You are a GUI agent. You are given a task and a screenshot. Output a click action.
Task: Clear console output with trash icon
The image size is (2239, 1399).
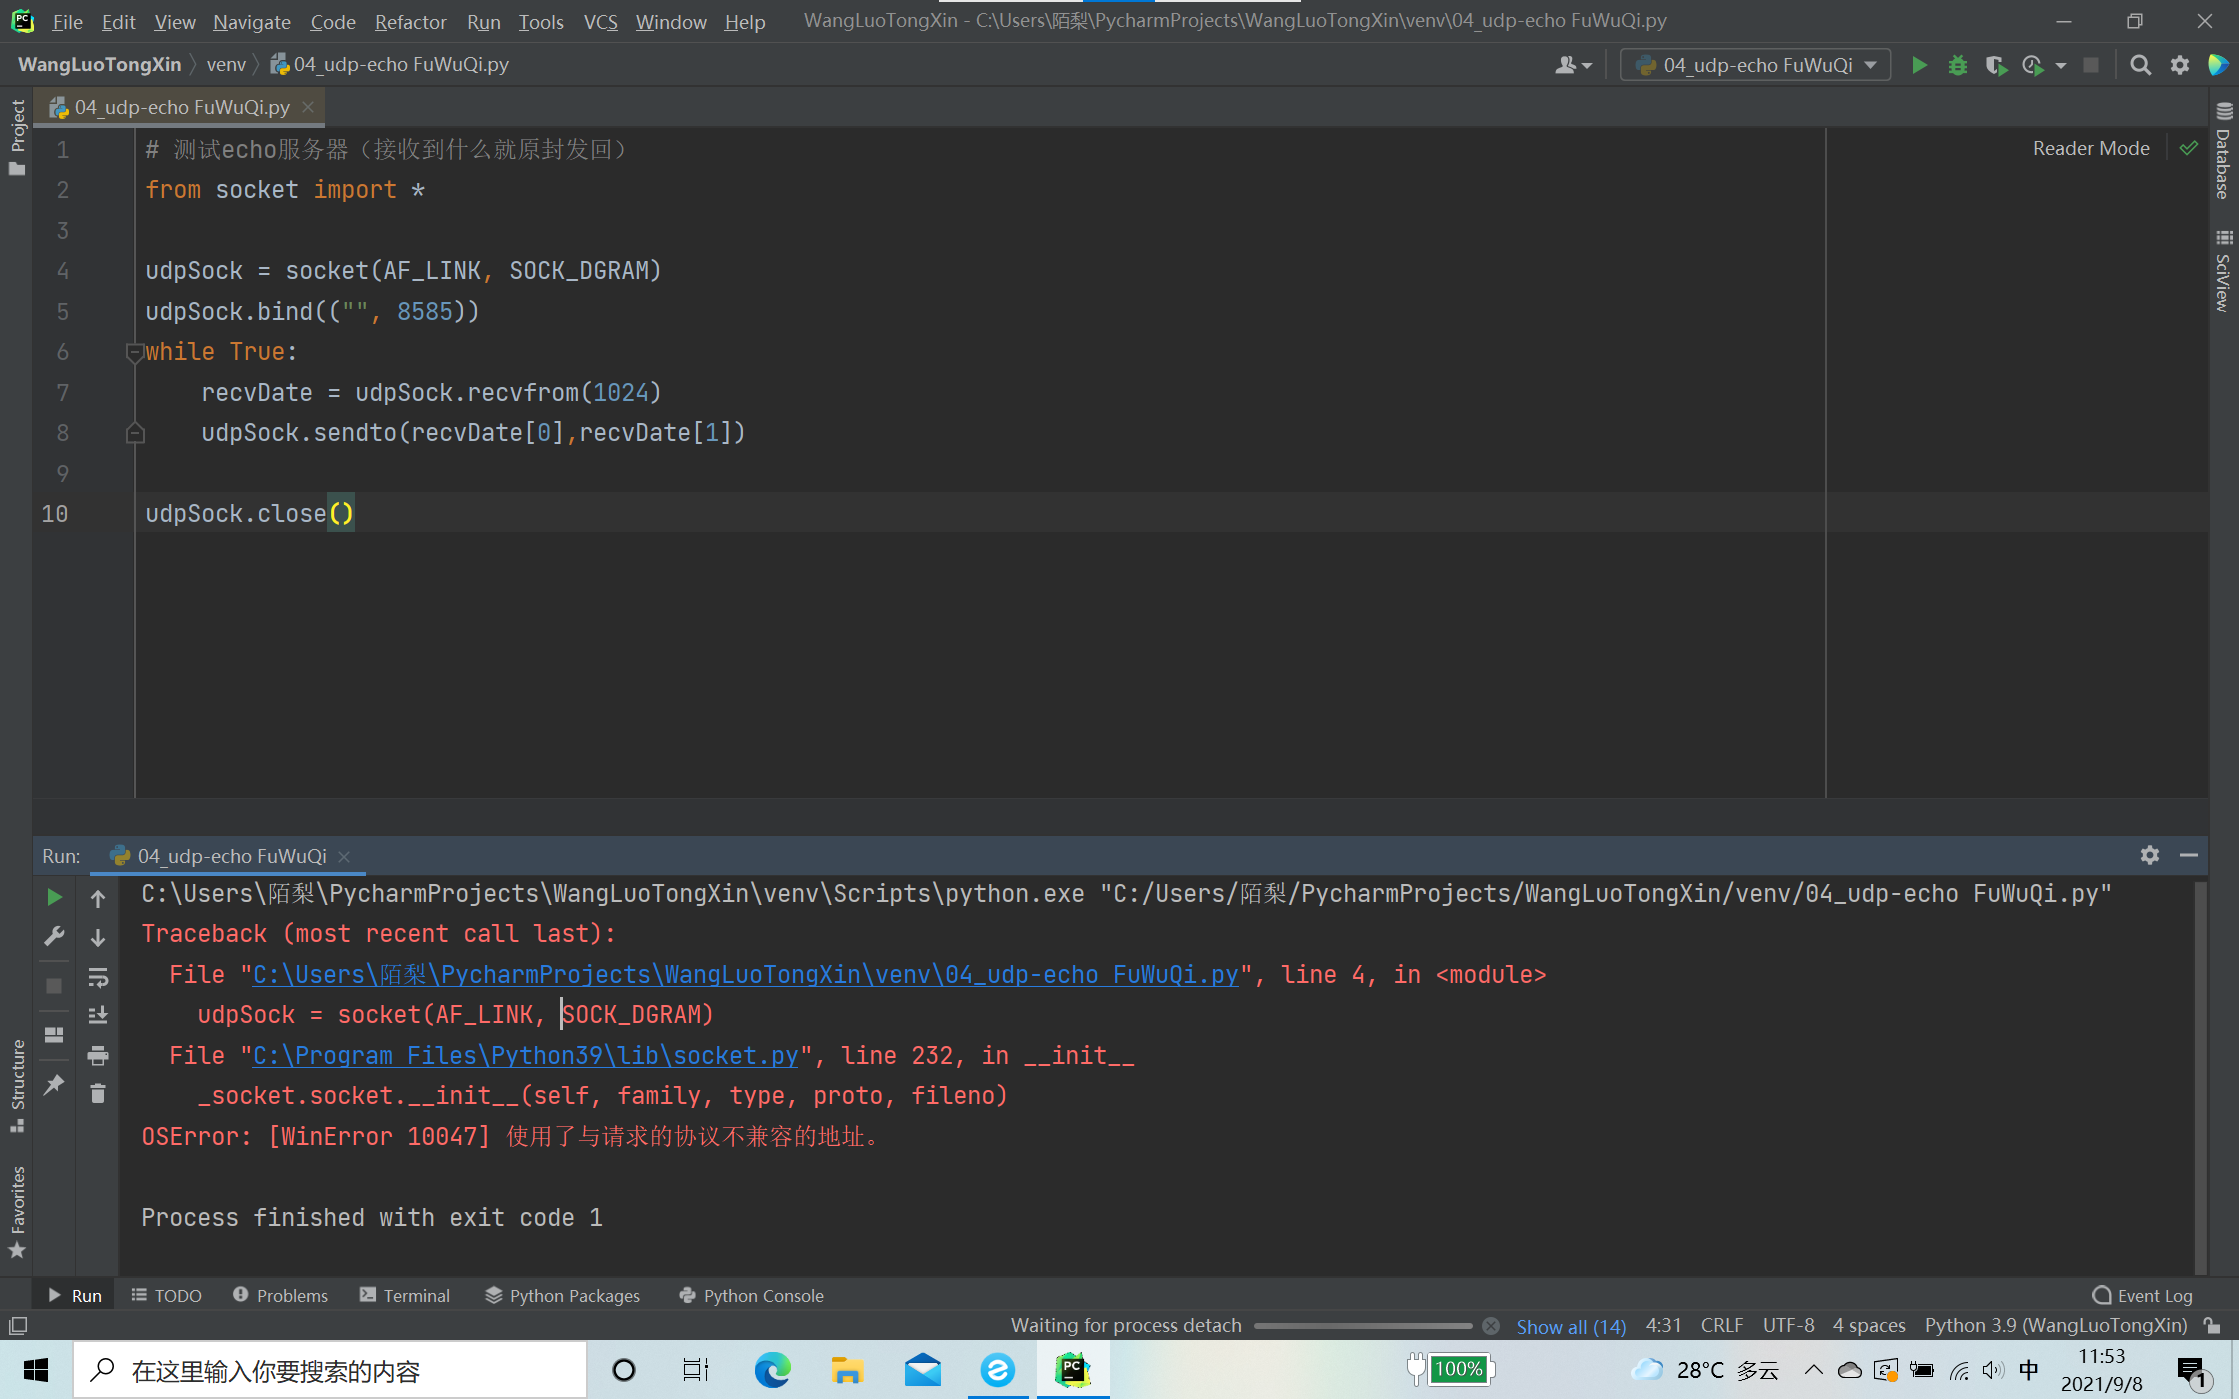98,1093
